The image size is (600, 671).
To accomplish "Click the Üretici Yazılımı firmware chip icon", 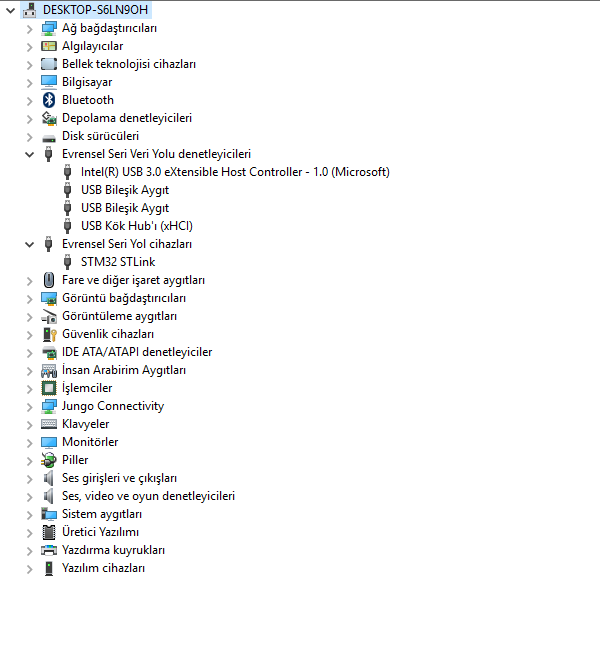I will click(x=49, y=532).
